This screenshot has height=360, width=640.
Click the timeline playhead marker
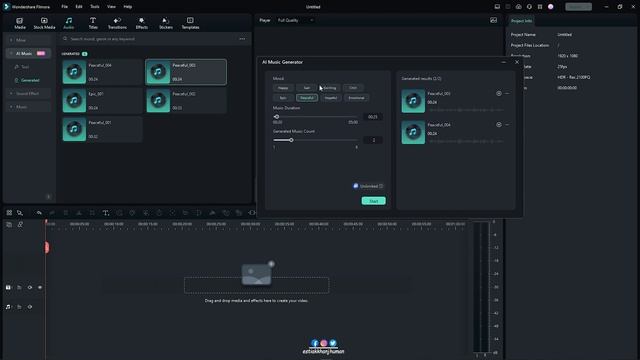click(47, 247)
